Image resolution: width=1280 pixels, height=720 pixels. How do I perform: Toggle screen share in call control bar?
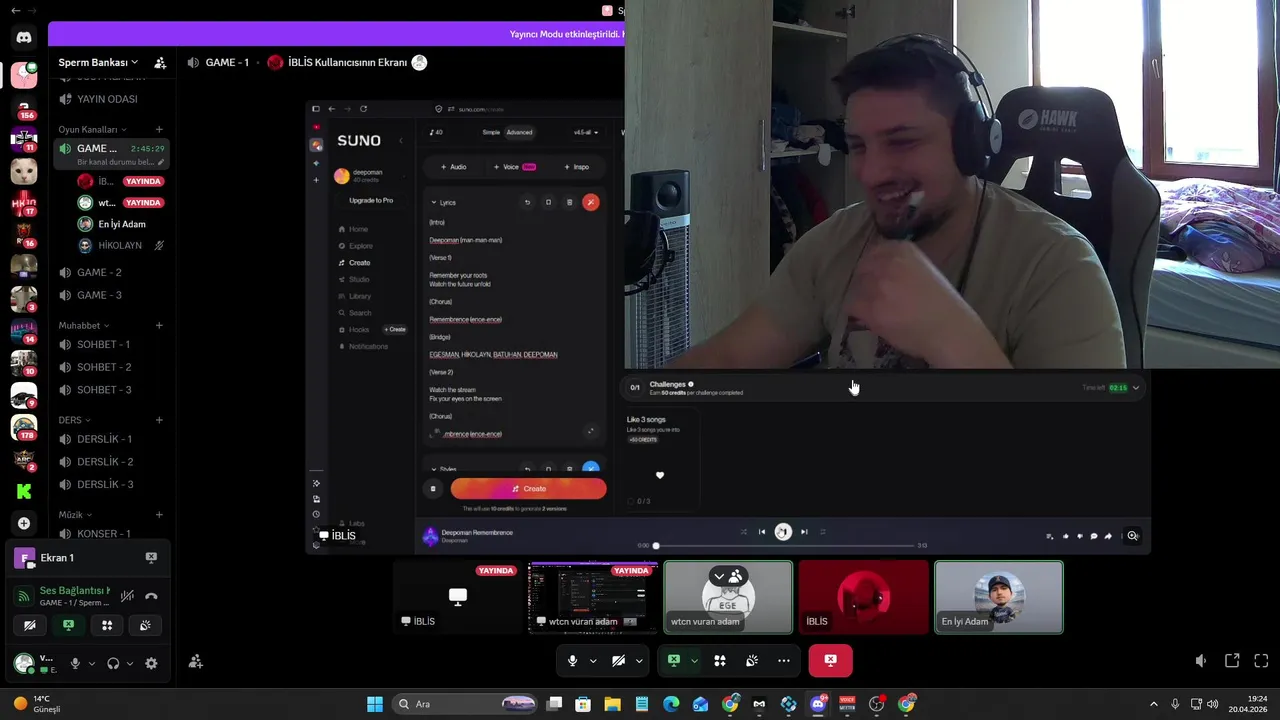click(674, 660)
